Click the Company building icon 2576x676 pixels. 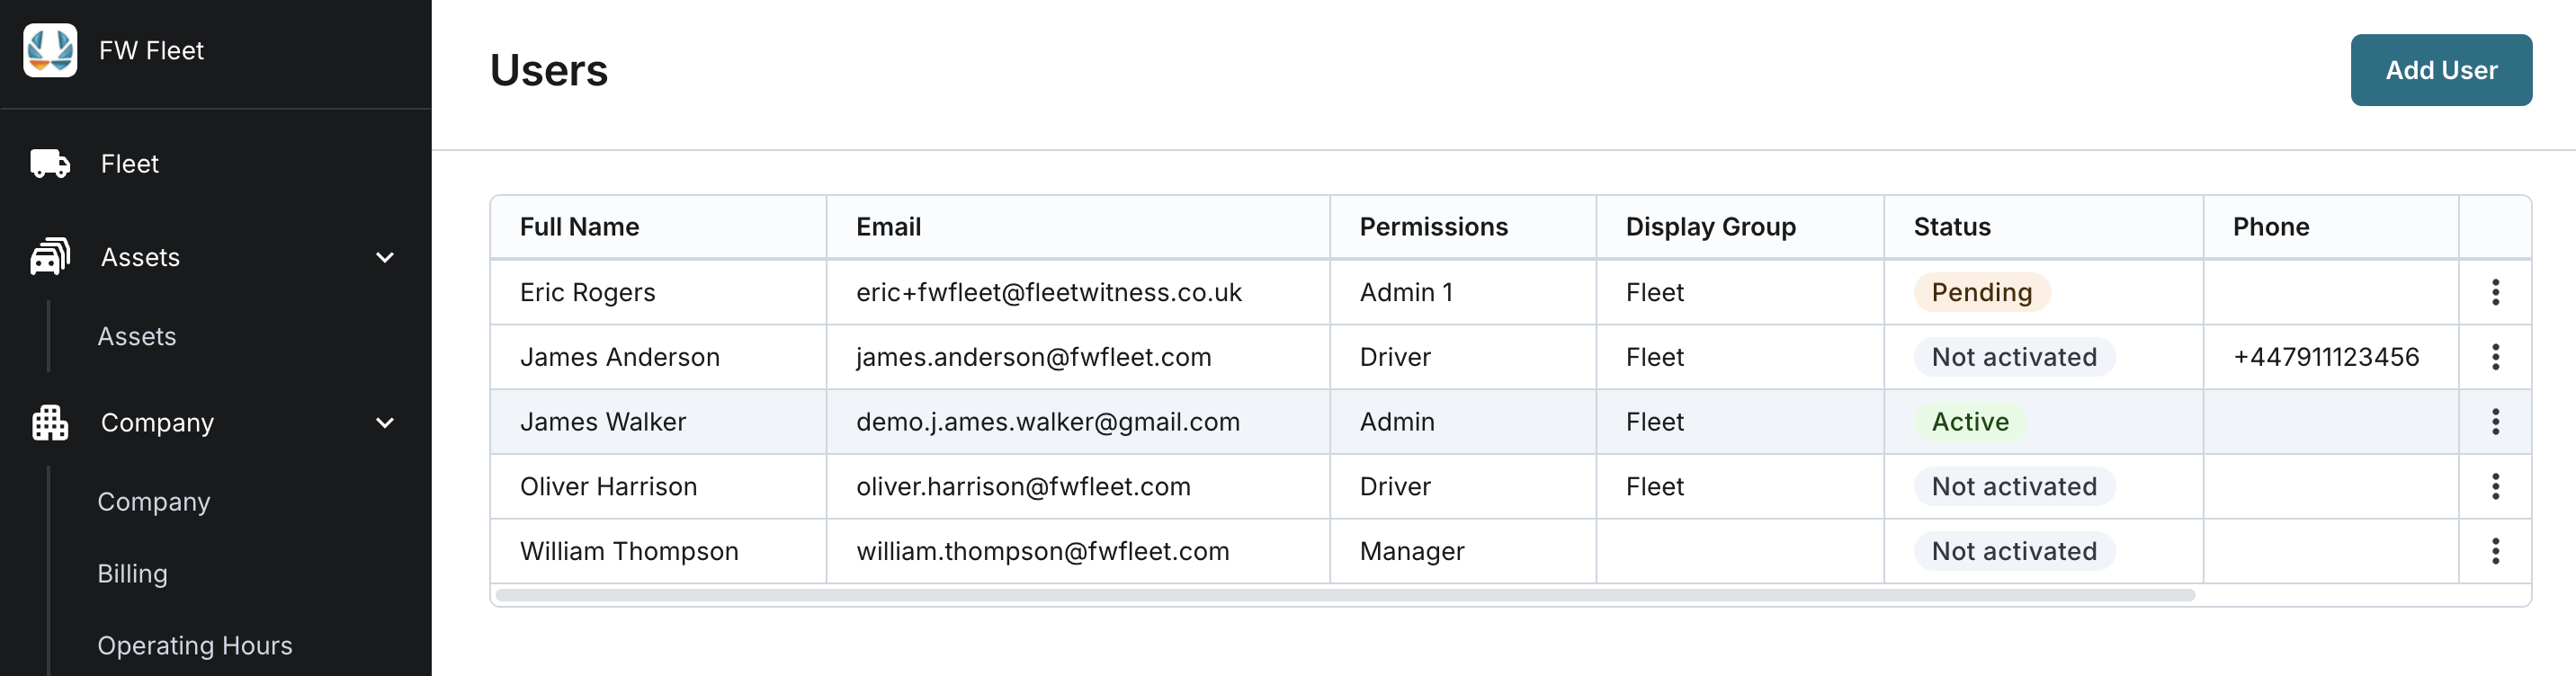(x=50, y=423)
